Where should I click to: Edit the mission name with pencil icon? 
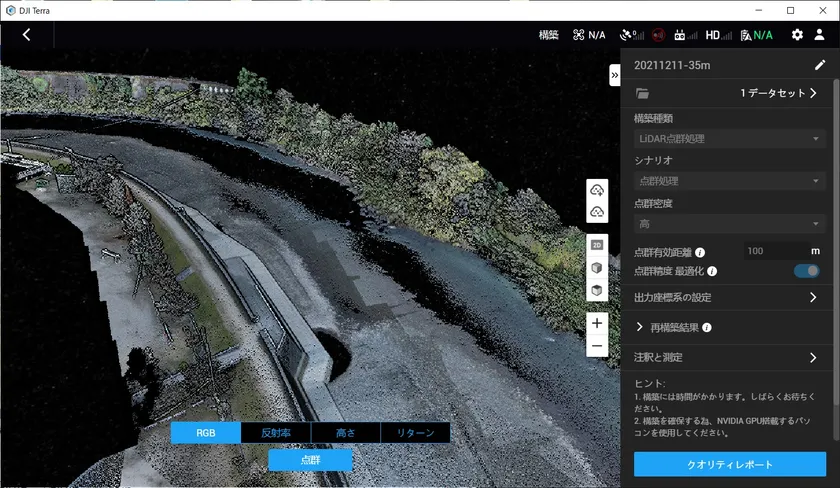coord(820,65)
